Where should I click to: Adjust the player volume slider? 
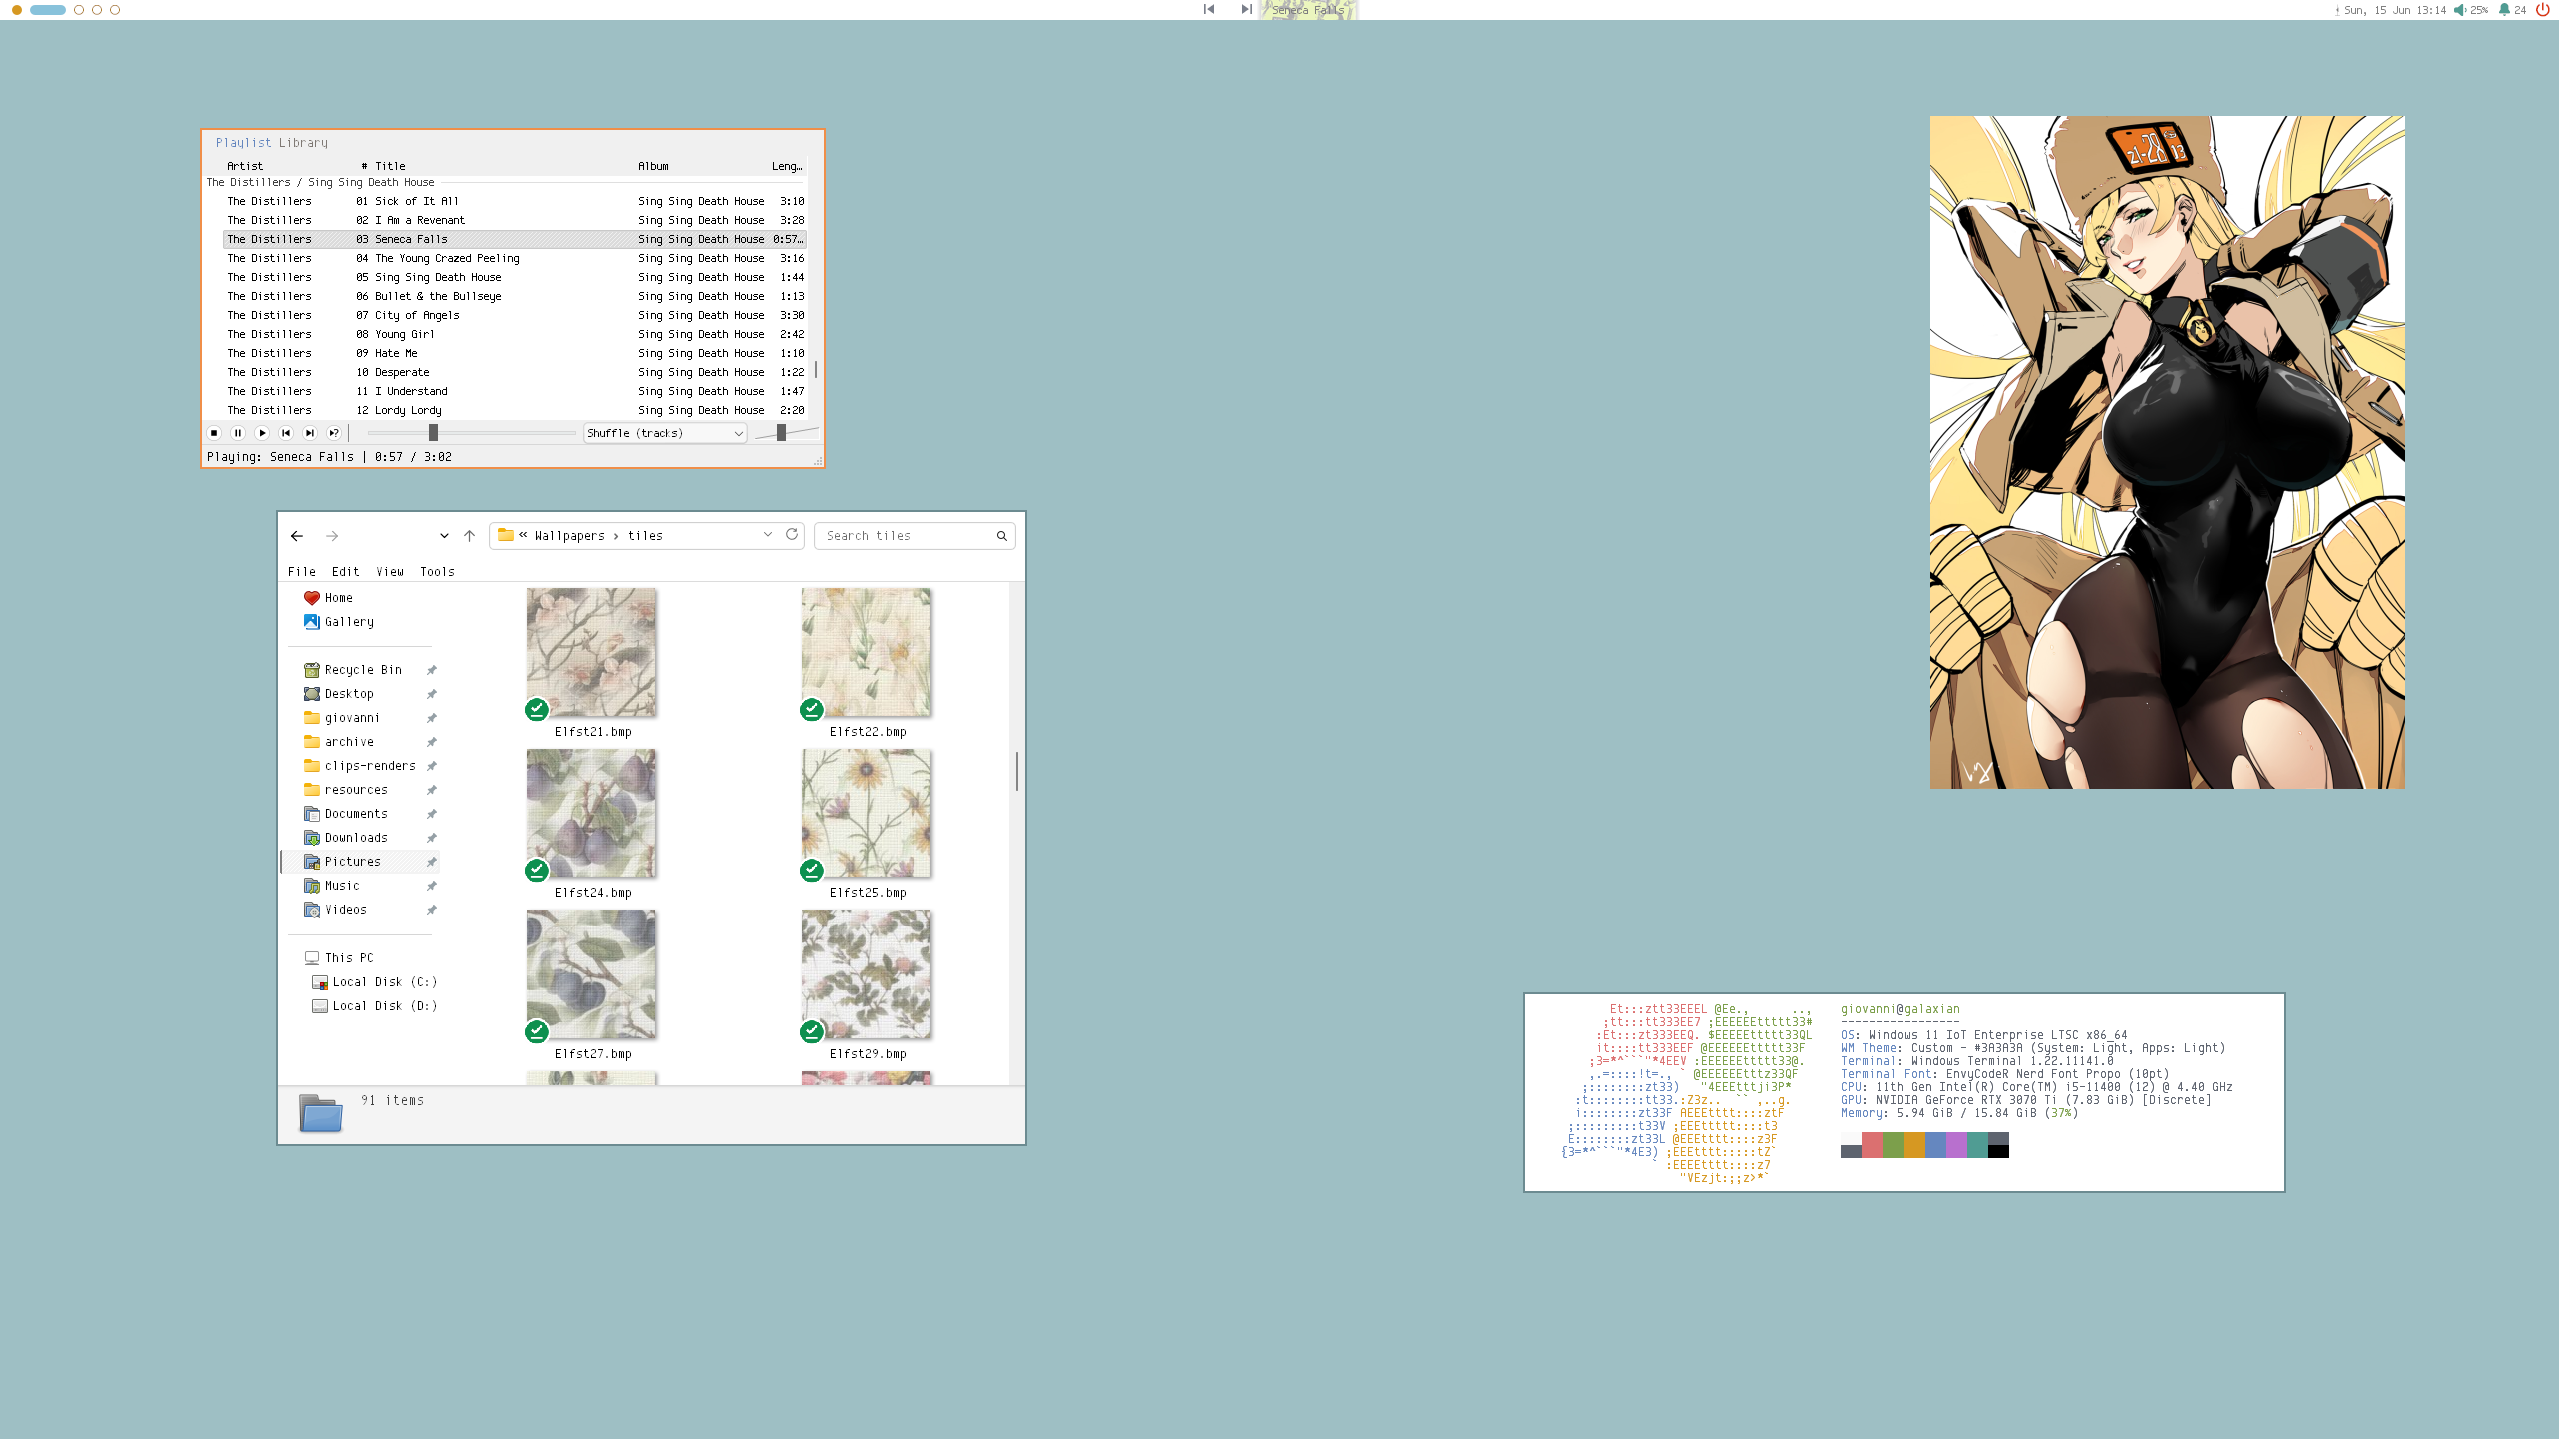pyautogui.click(x=786, y=433)
